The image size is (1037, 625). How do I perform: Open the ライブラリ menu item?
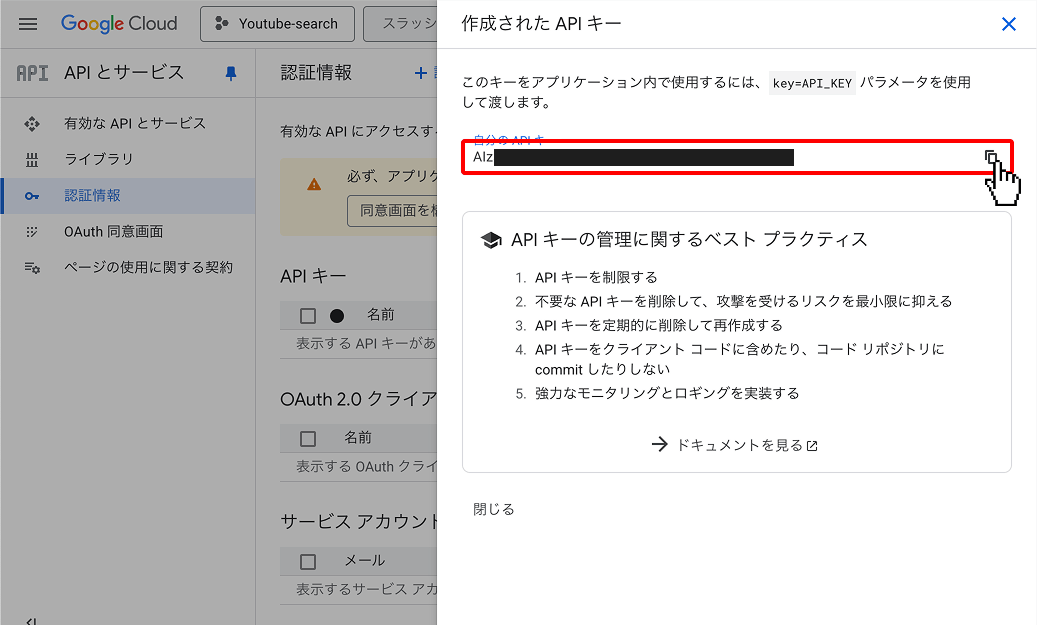click(99, 159)
